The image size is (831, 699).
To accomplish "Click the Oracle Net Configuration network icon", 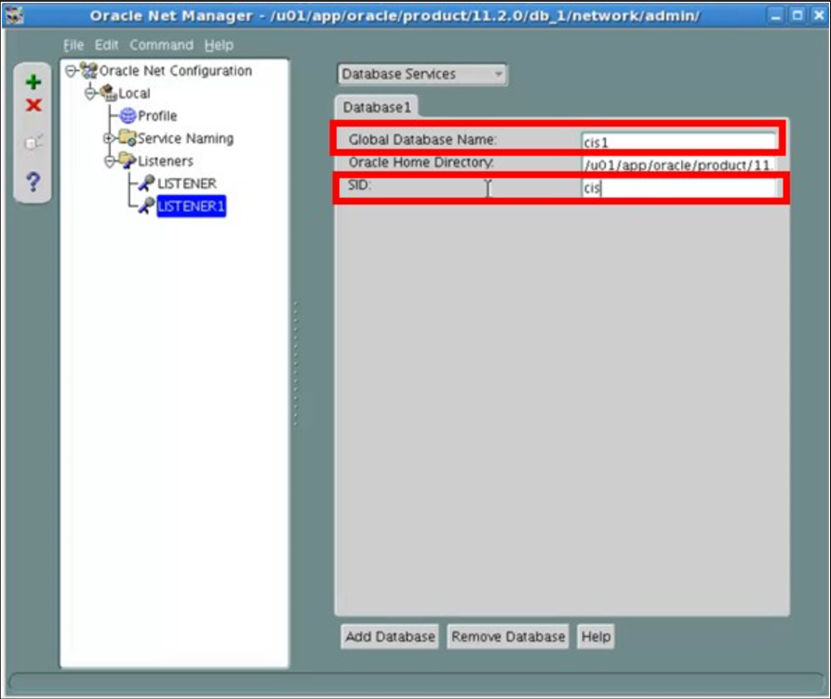I will pos(89,70).
